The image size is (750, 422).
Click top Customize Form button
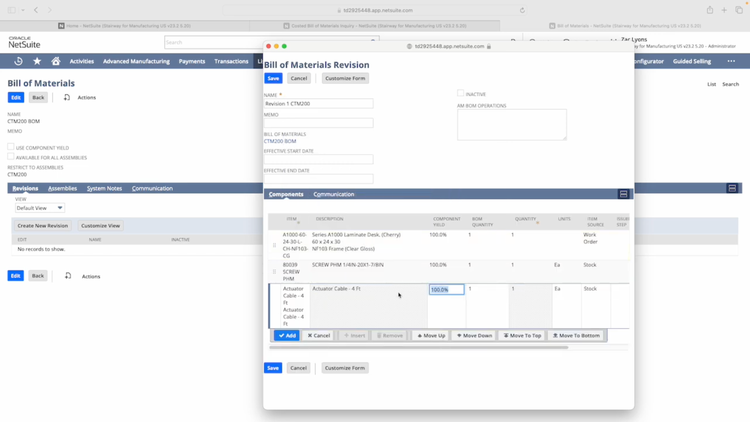[345, 78]
